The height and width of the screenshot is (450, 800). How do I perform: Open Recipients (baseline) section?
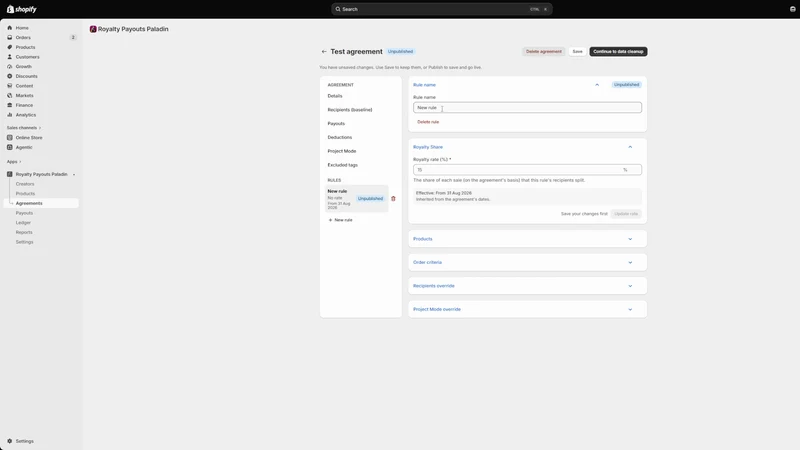point(349,110)
